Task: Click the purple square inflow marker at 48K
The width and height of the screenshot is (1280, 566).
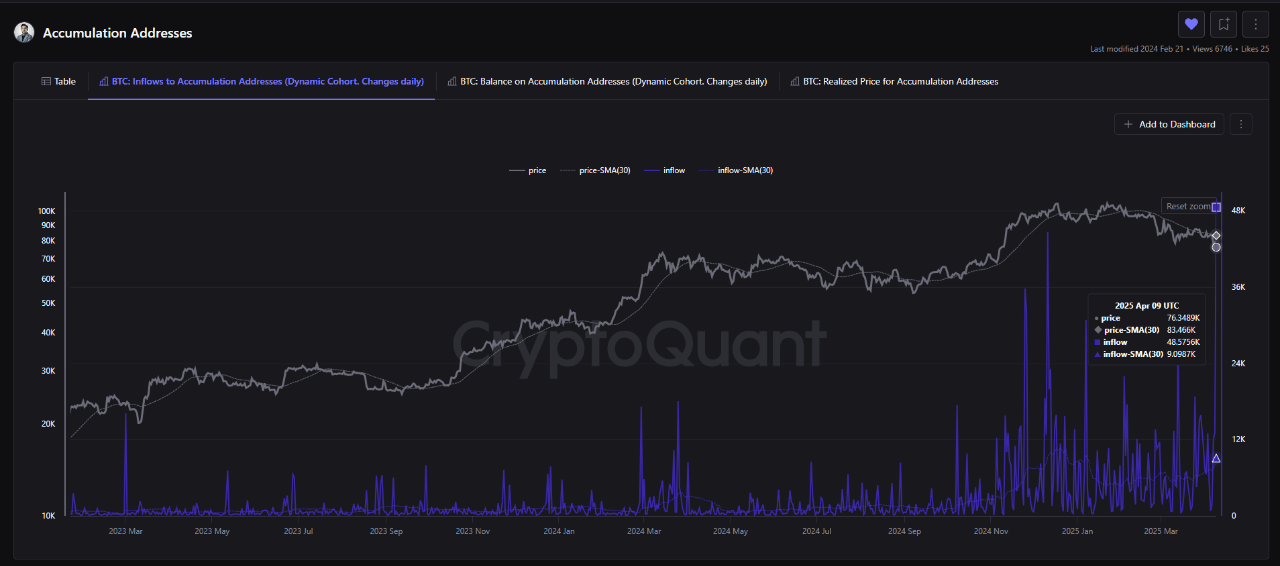Action: pyautogui.click(x=1216, y=207)
